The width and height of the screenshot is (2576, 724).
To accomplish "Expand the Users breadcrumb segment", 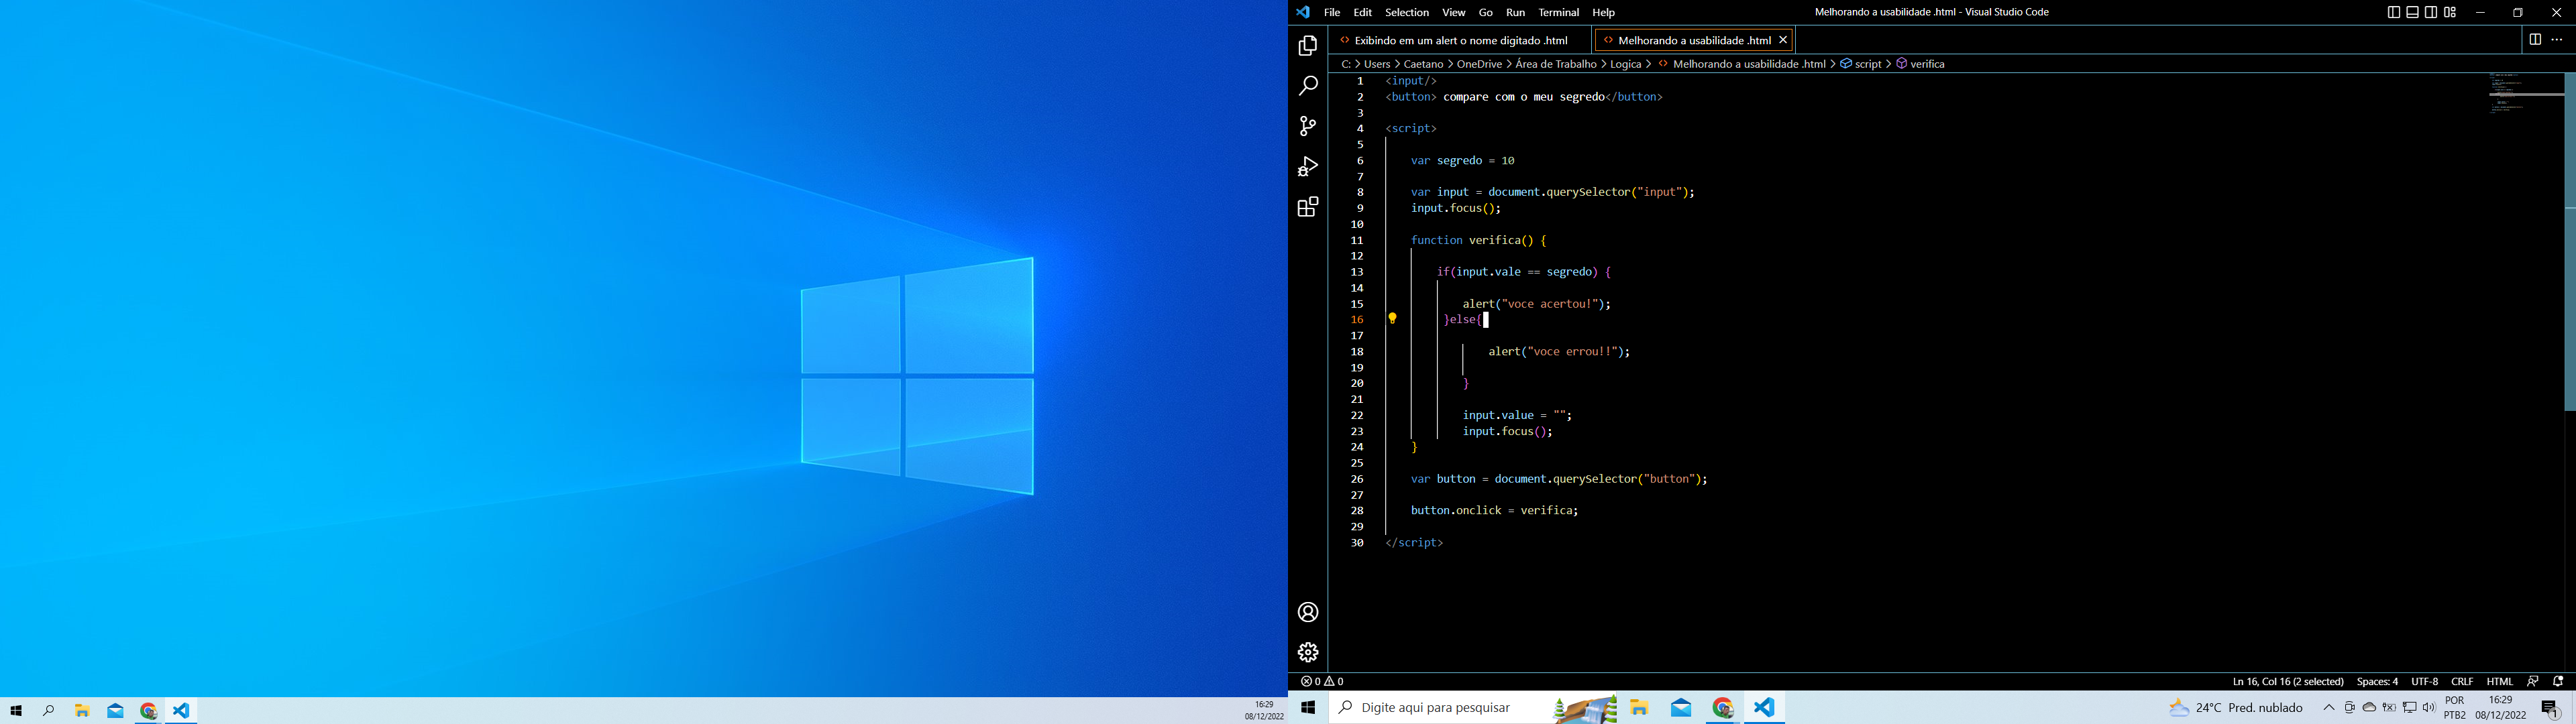I will 1376,64.
